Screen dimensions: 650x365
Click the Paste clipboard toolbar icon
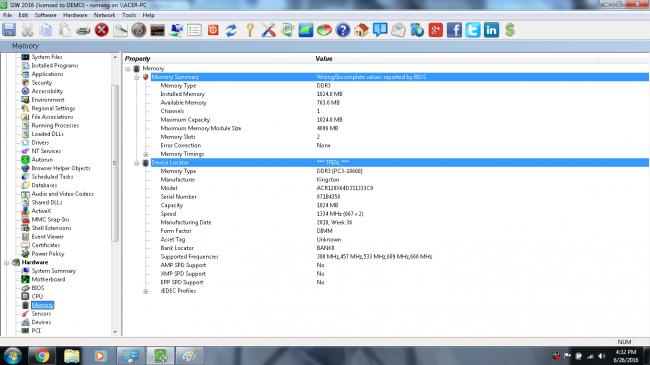coord(64,30)
